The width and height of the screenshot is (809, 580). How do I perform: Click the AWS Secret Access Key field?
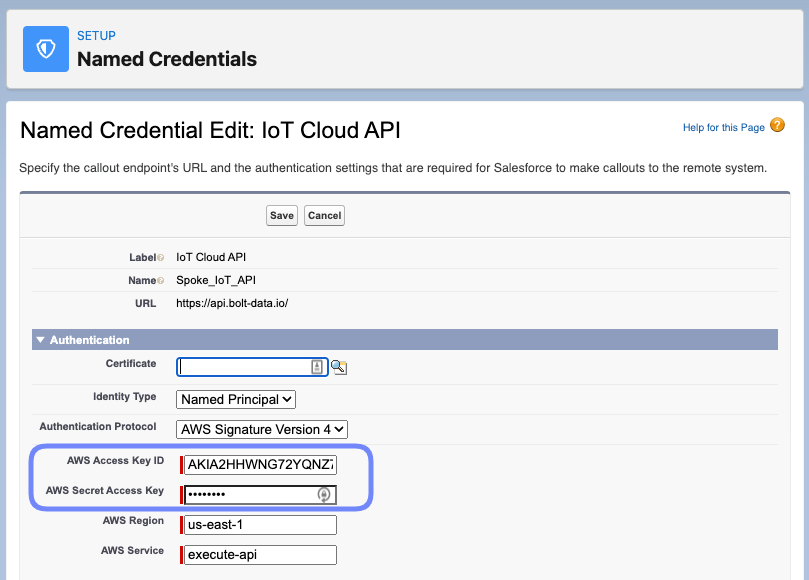[261, 494]
